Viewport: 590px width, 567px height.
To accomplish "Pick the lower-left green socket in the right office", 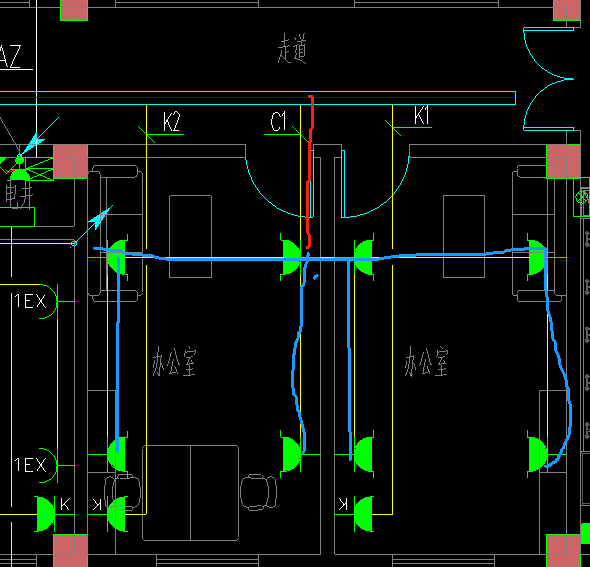I will click(364, 454).
